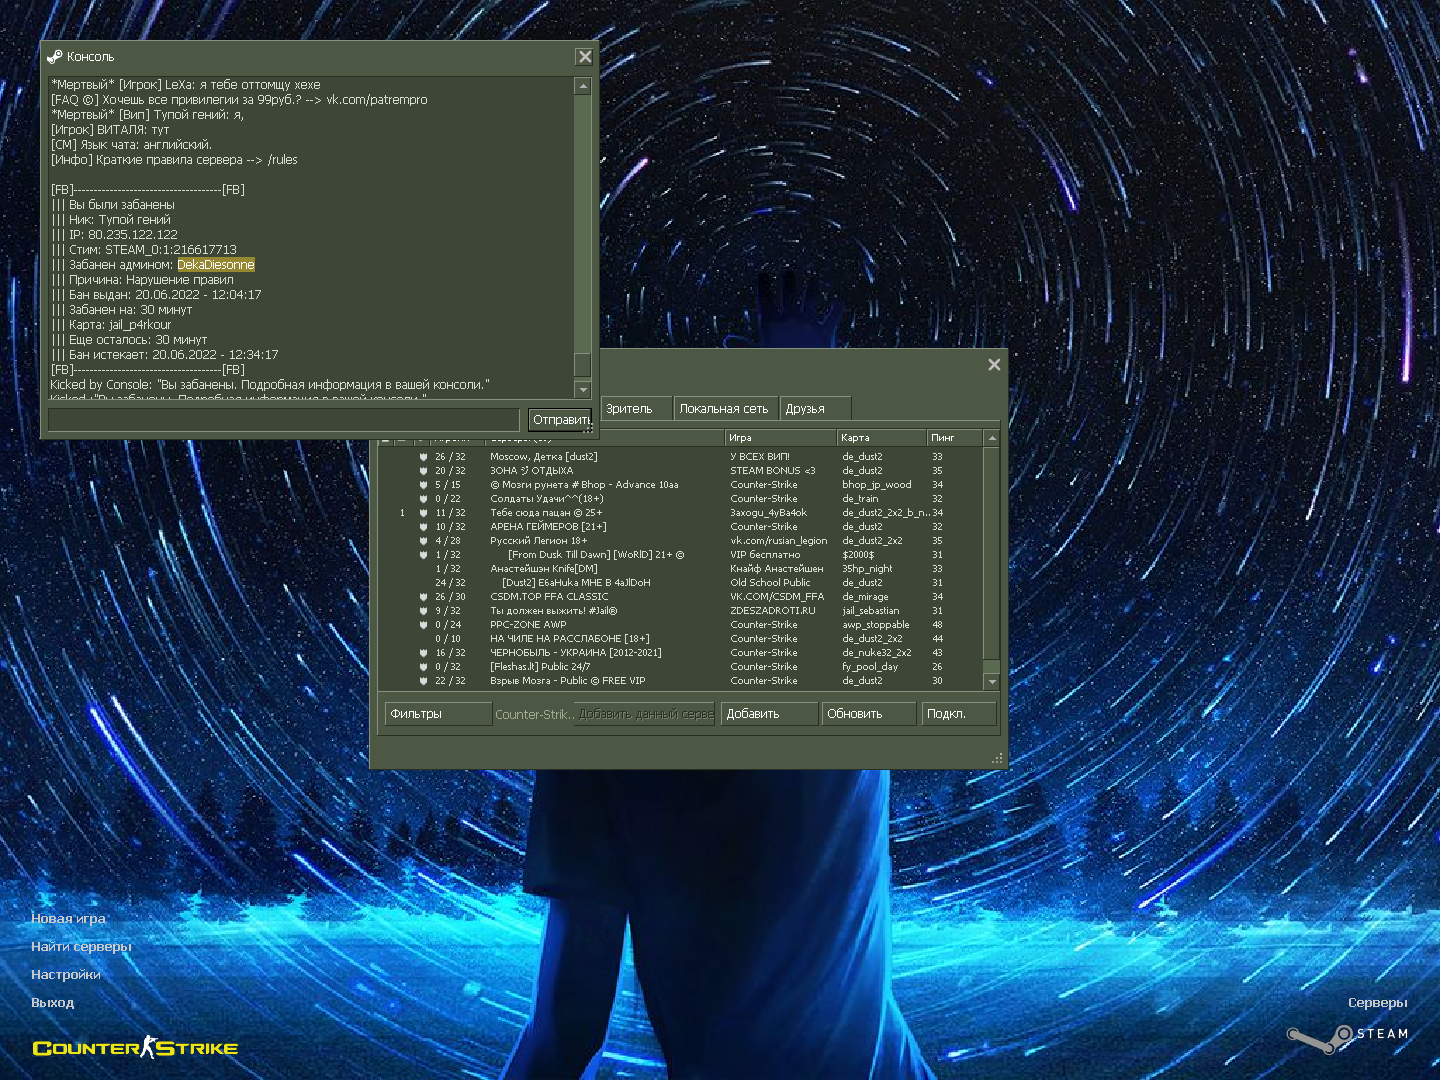Click the VK.COM/CSDM_FFA game cell
This screenshot has height=1080, width=1440.
click(777, 597)
